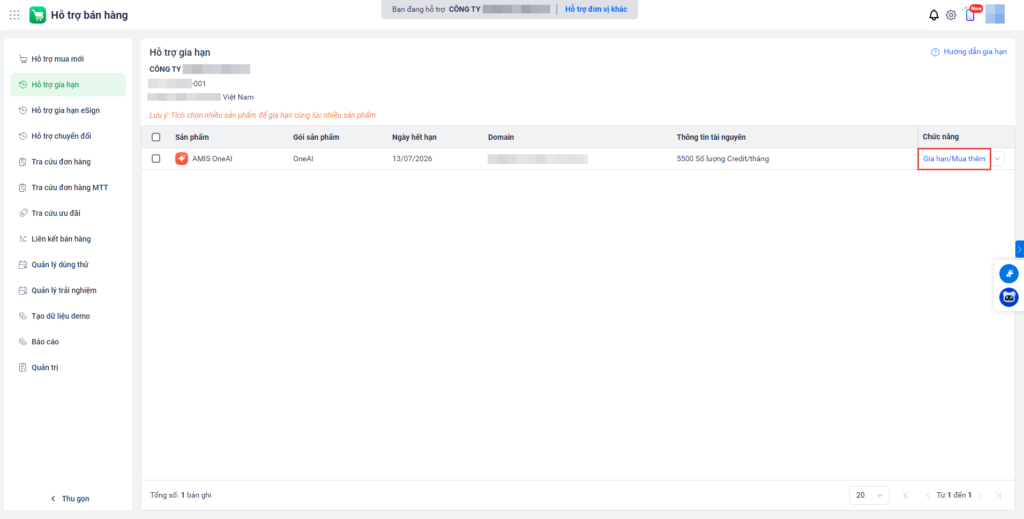Click OneAI in Gói sản phẩm column
Screen dimensions: 1024x519
[303, 159]
